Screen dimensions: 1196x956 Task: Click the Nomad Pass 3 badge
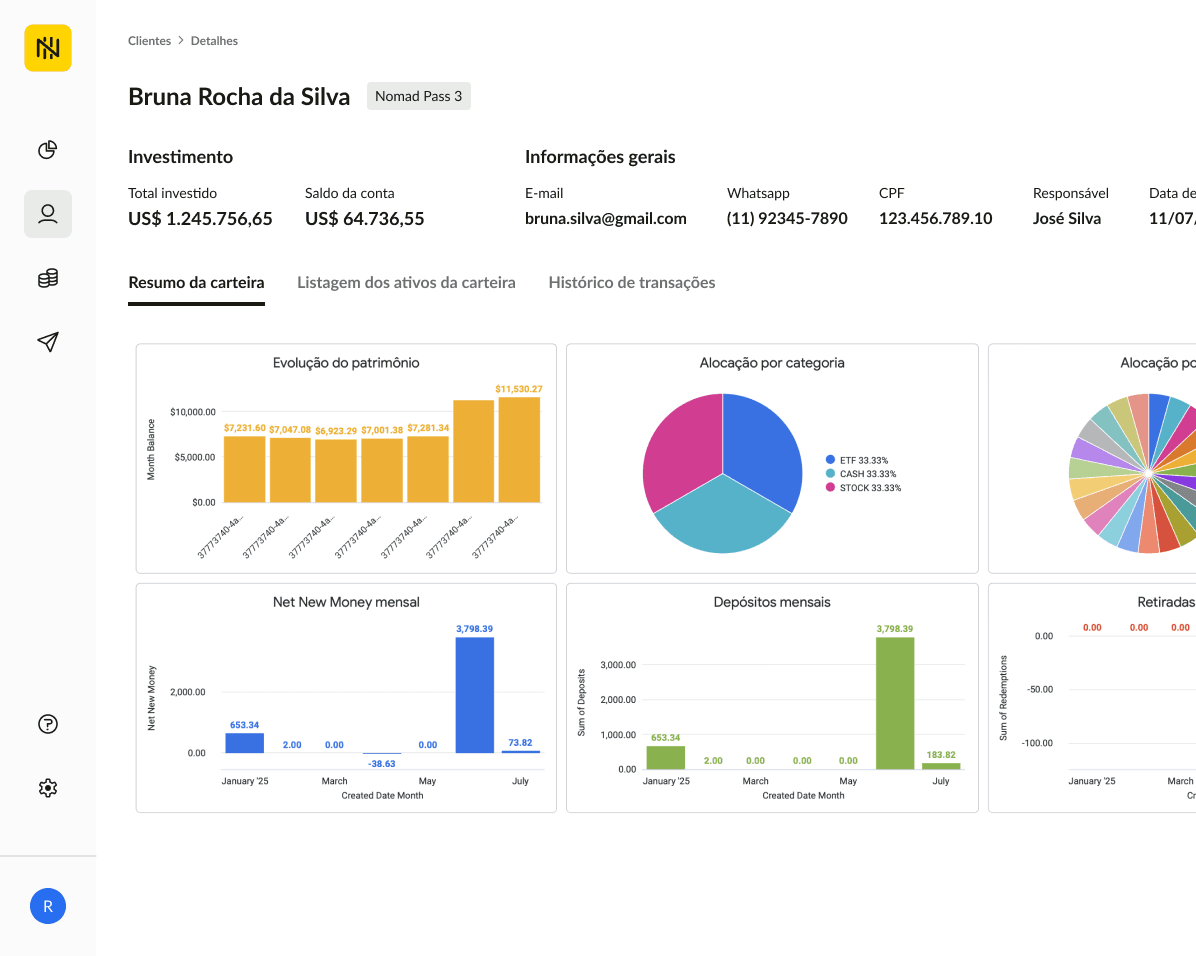pyautogui.click(x=419, y=96)
